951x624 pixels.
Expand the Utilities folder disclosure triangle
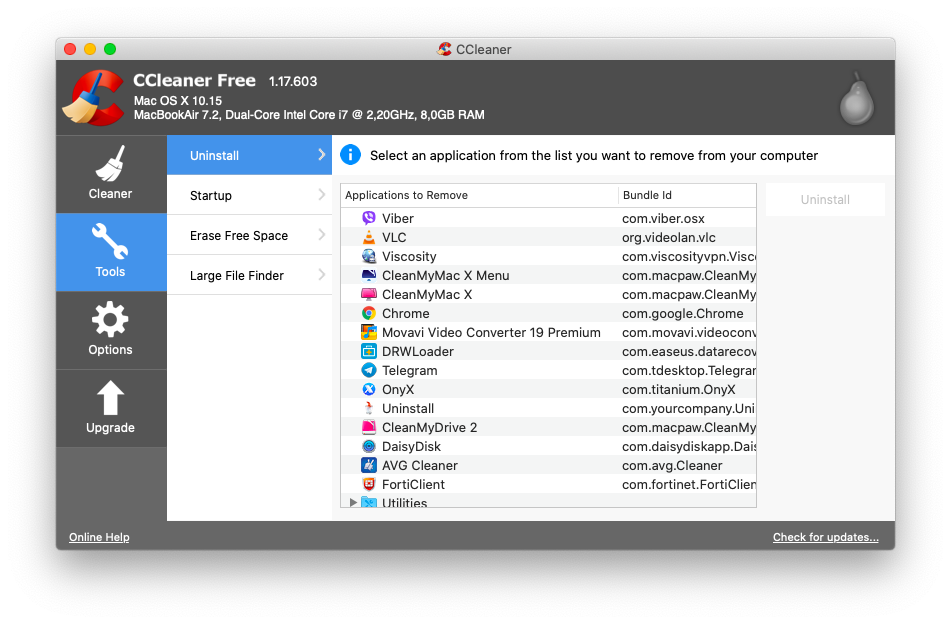pyautogui.click(x=353, y=502)
